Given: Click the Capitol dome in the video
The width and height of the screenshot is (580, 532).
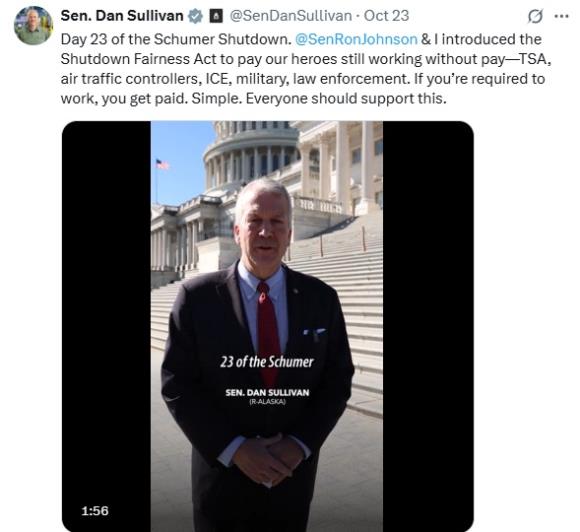Looking at the screenshot, I should pos(252,155).
